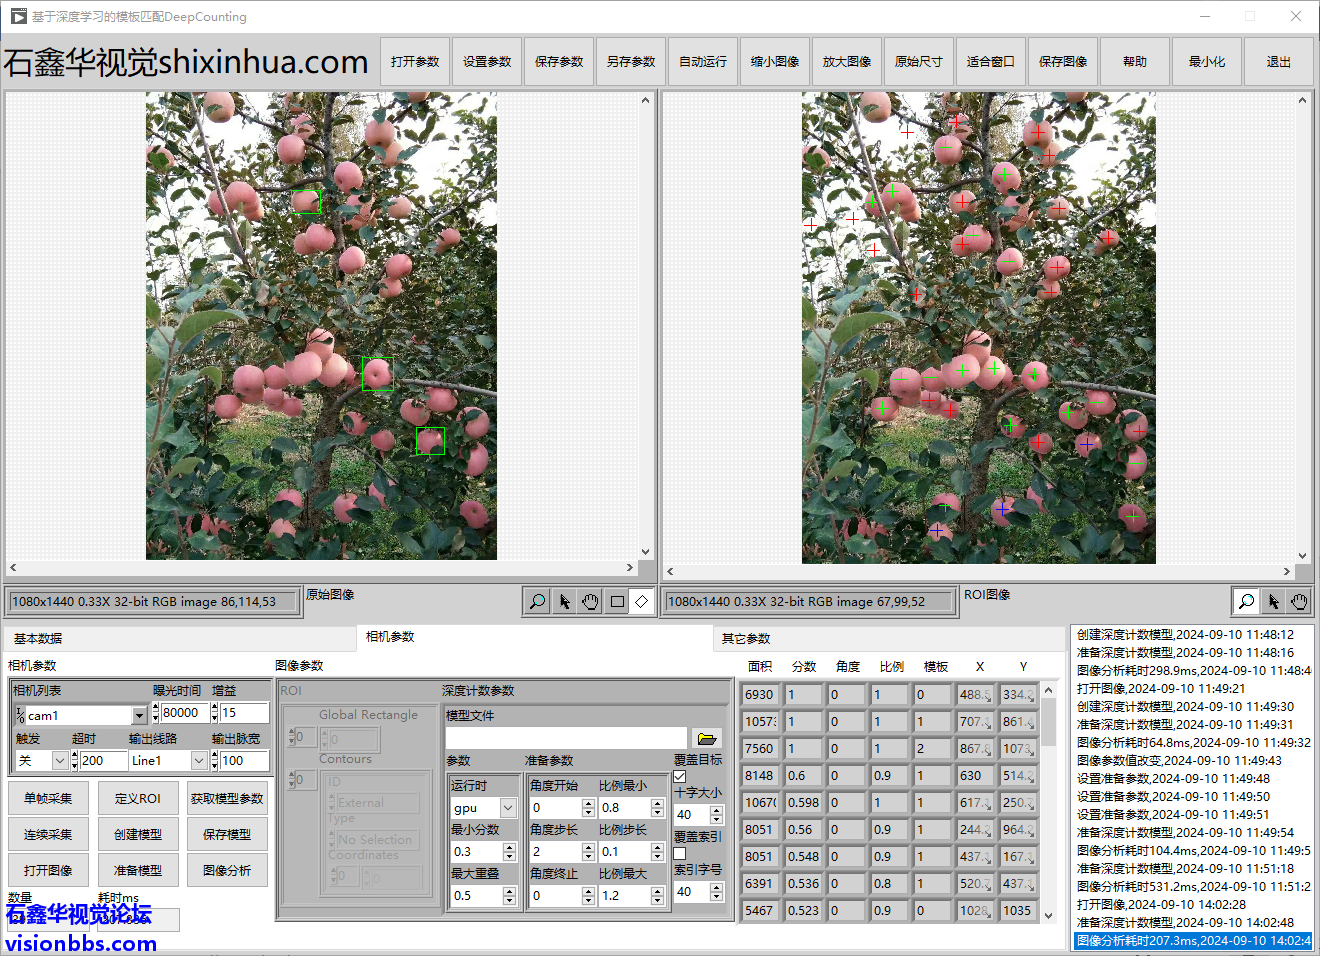Switch to the 其它参数 tab

(746, 639)
